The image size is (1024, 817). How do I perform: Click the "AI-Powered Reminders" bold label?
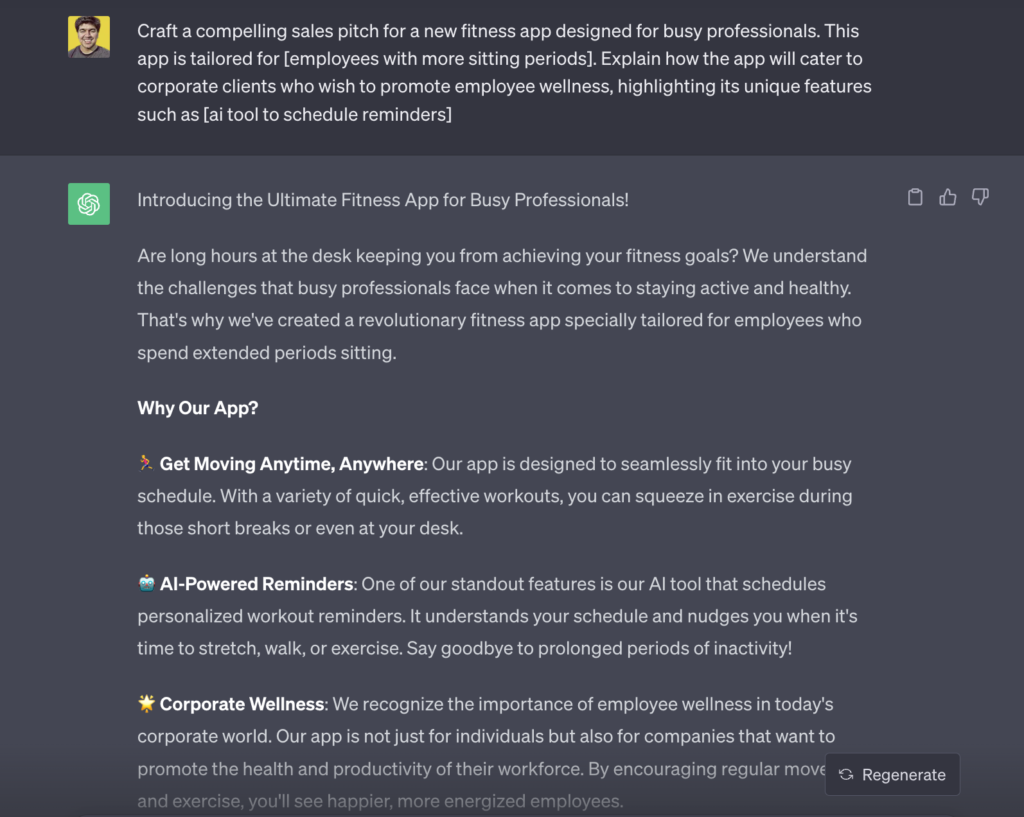pyautogui.click(x=257, y=584)
